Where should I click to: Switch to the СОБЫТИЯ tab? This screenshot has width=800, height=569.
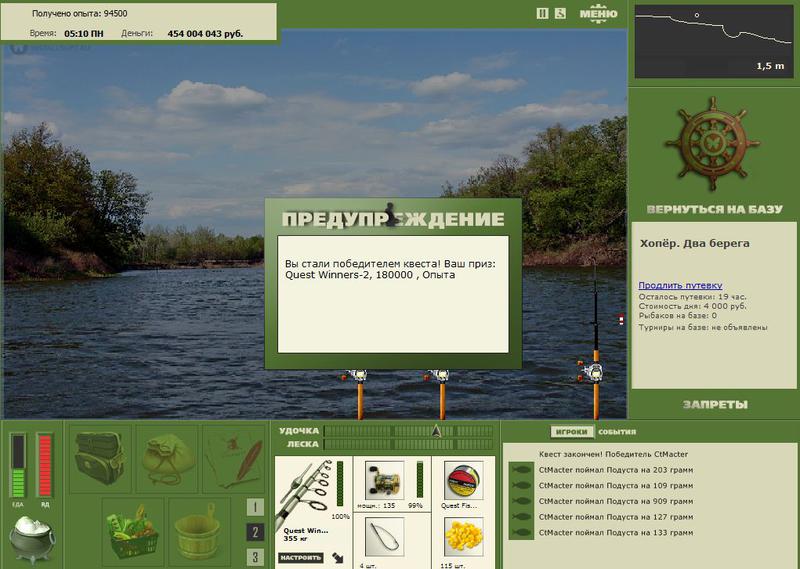click(617, 432)
